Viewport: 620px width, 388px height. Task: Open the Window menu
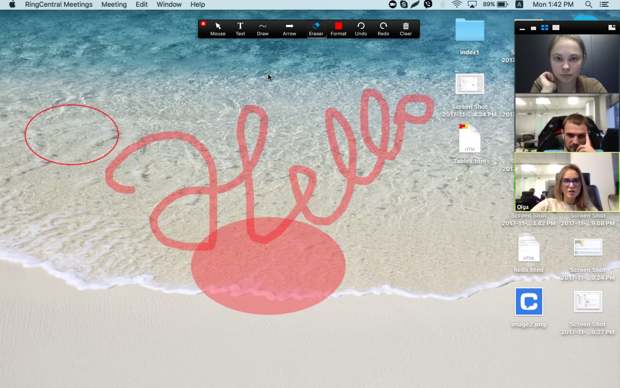coord(169,5)
